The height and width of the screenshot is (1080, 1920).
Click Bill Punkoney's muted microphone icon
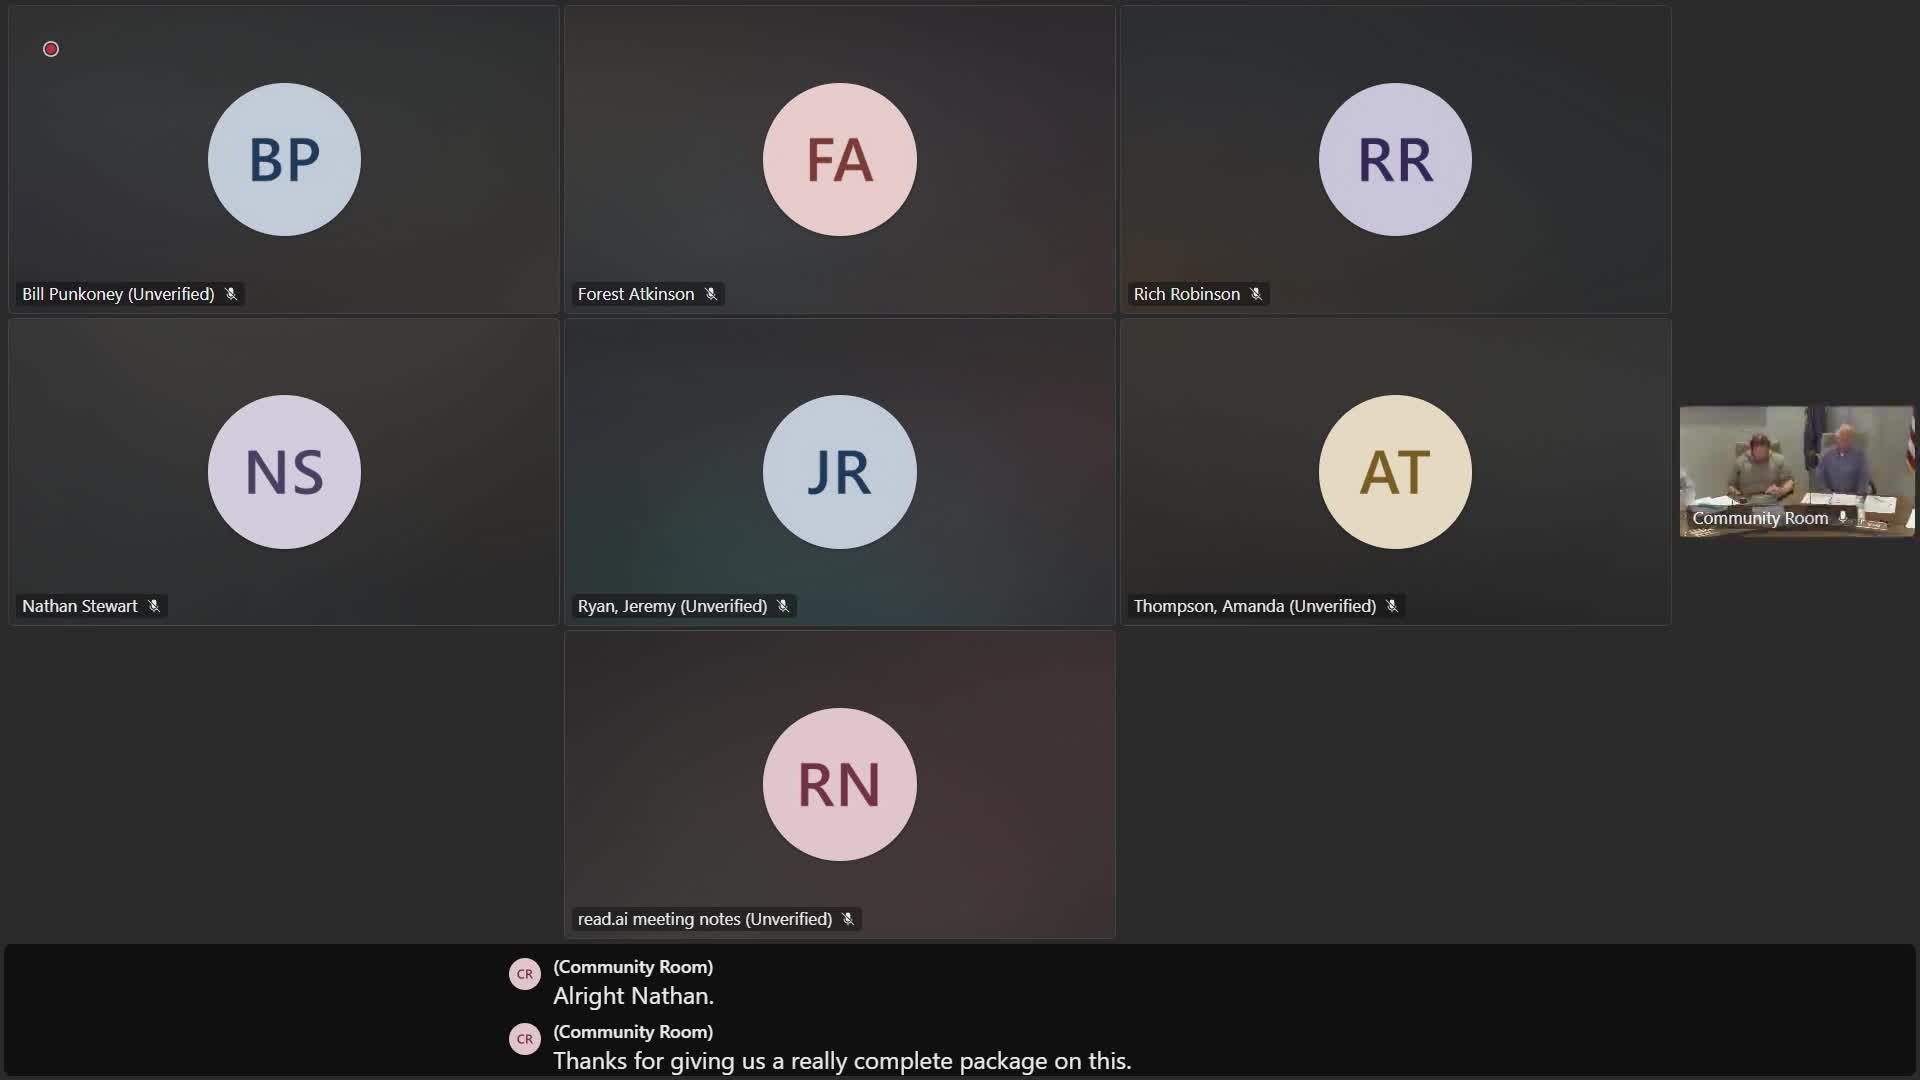[231, 294]
